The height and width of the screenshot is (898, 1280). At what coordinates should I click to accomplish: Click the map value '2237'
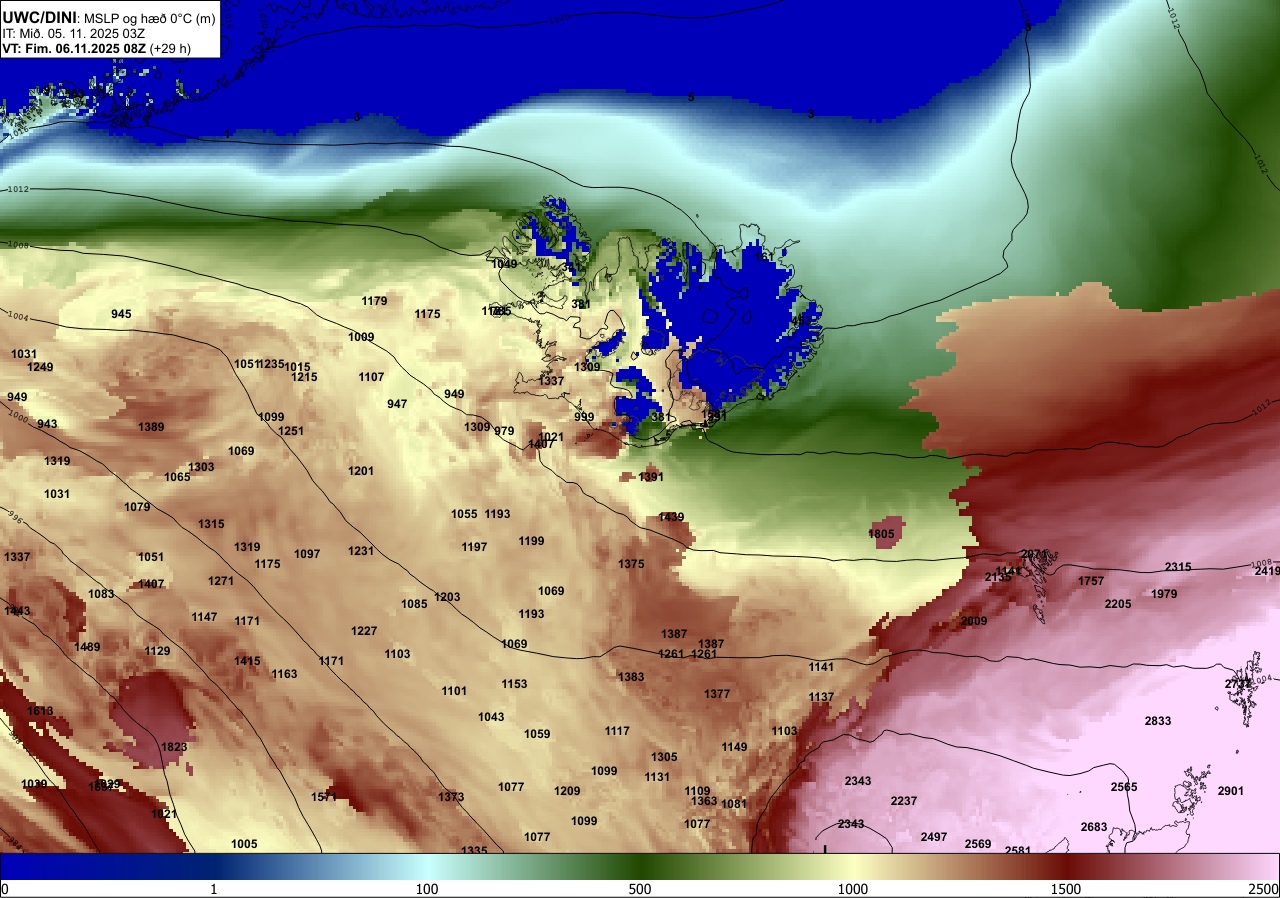[904, 801]
